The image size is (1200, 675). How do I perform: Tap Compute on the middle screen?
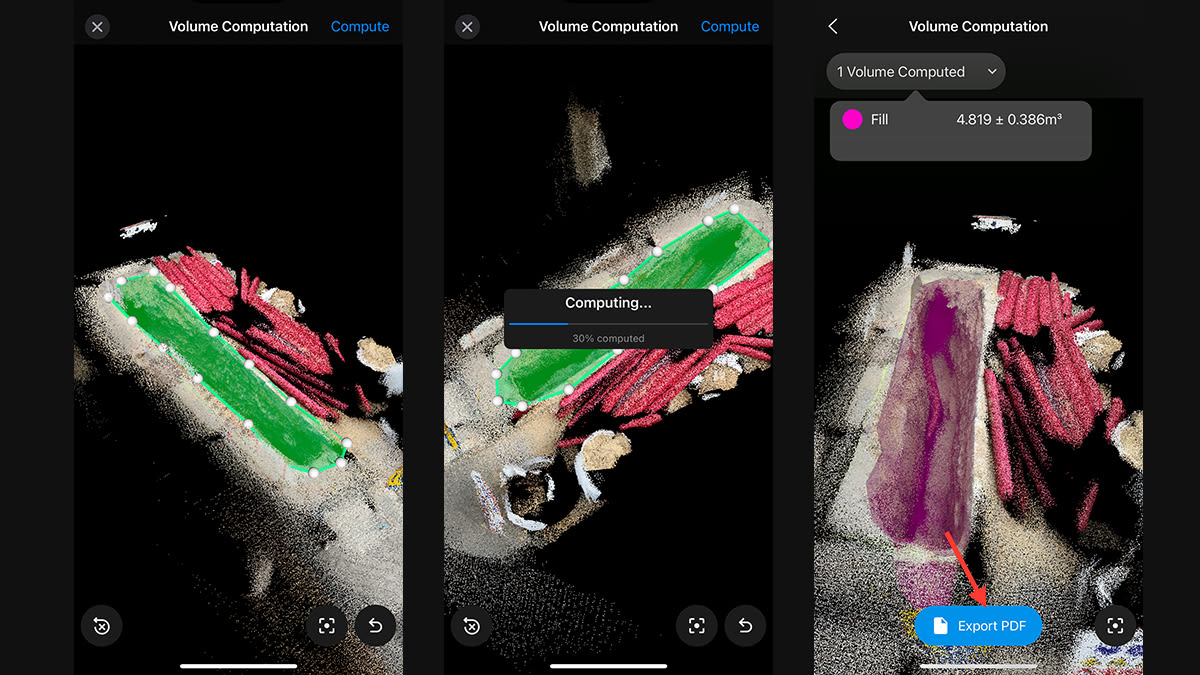pyautogui.click(x=729, y=26)
